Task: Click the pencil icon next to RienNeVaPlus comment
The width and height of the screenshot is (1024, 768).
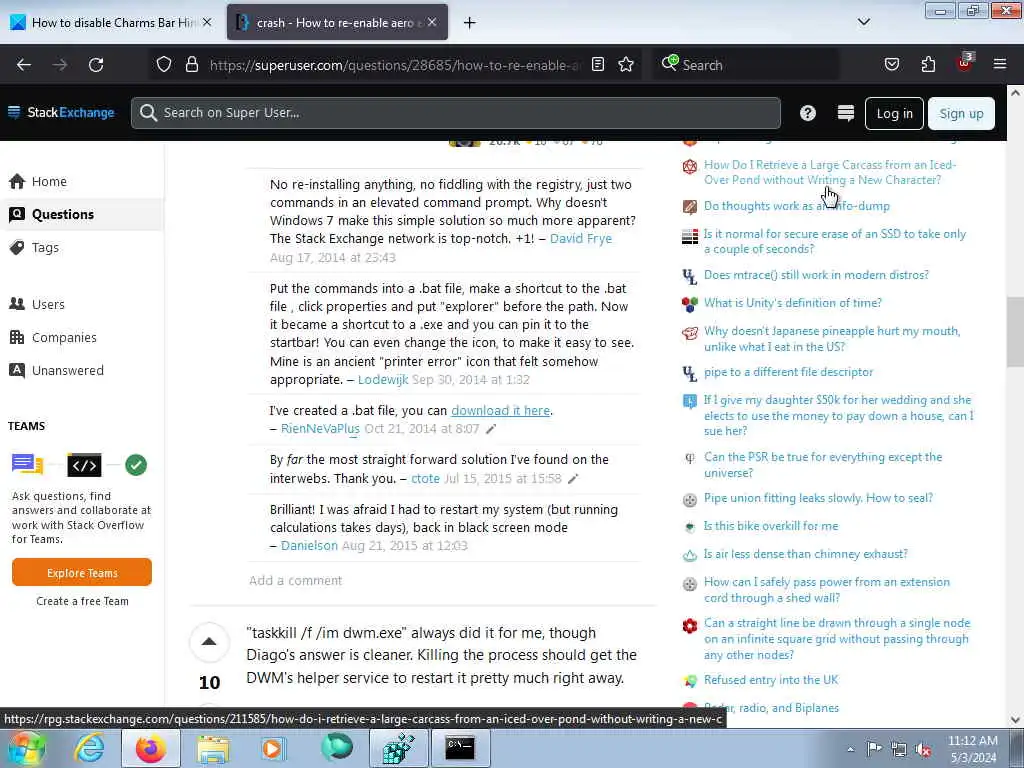Action: 491,429
